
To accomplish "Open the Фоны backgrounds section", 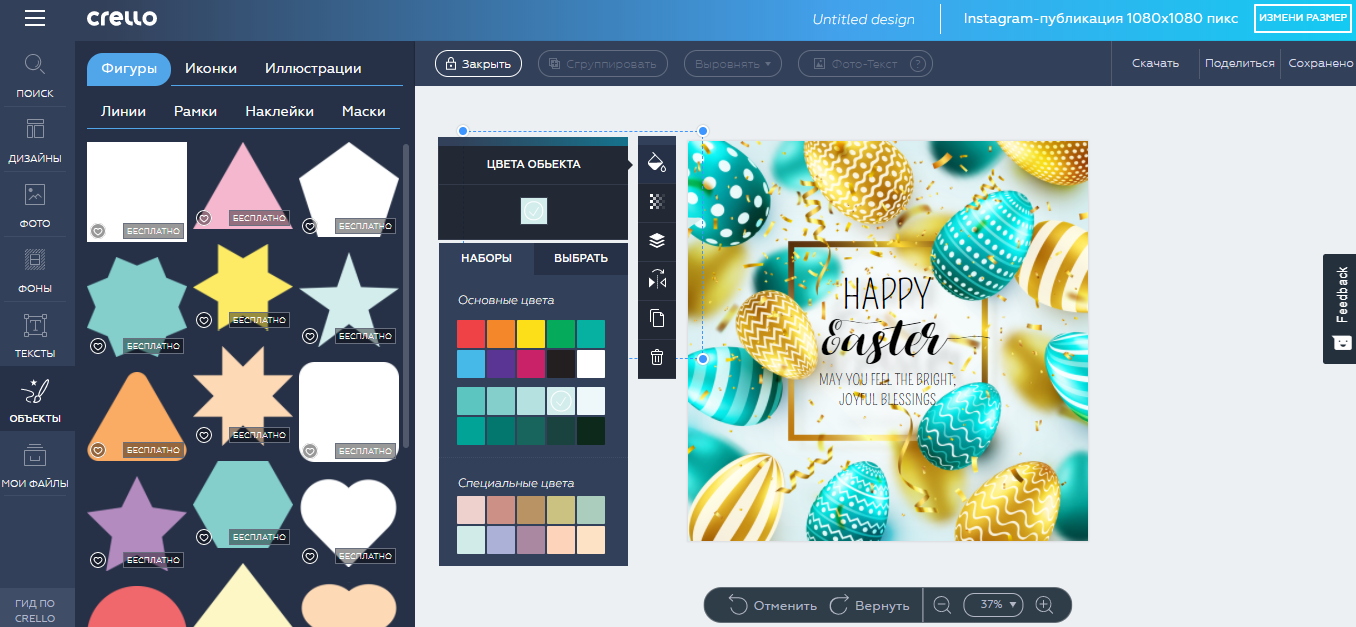I will (x=36, y=270).
